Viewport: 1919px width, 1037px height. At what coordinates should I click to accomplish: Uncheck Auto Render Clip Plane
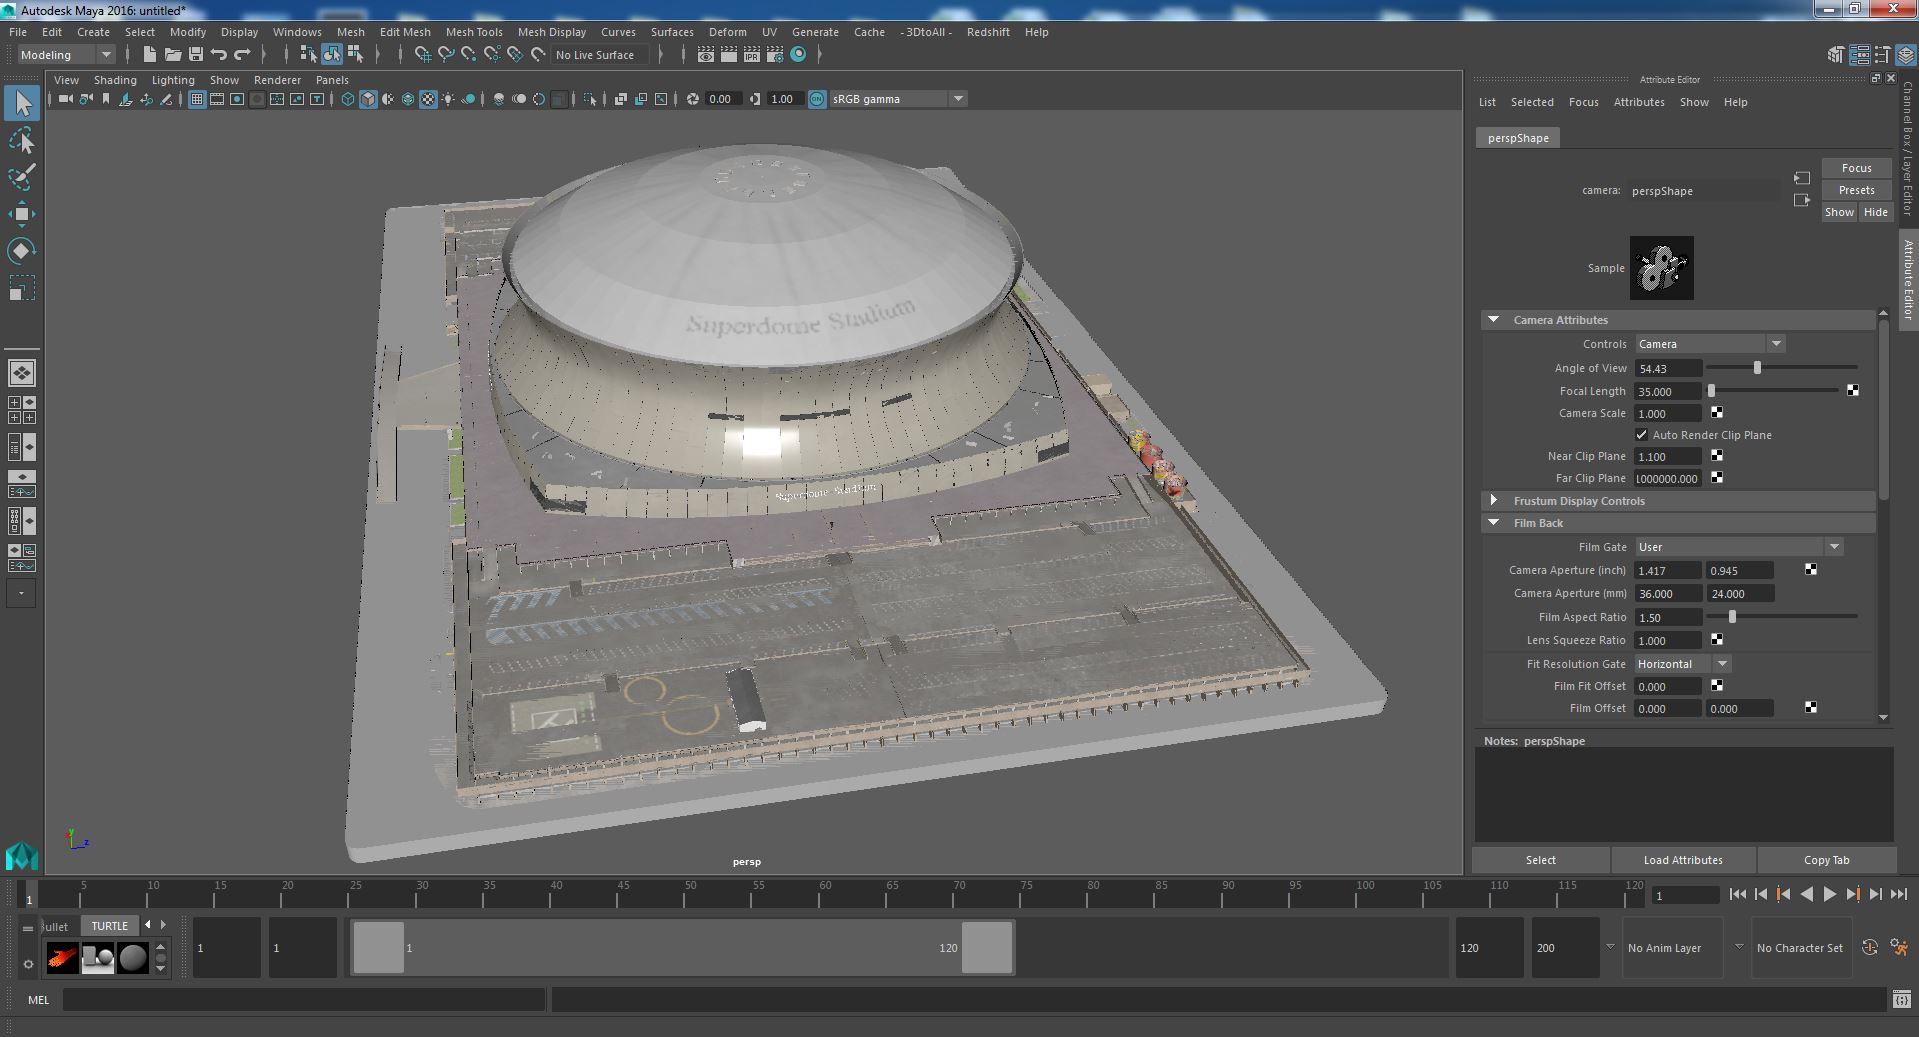point(1641,435)
